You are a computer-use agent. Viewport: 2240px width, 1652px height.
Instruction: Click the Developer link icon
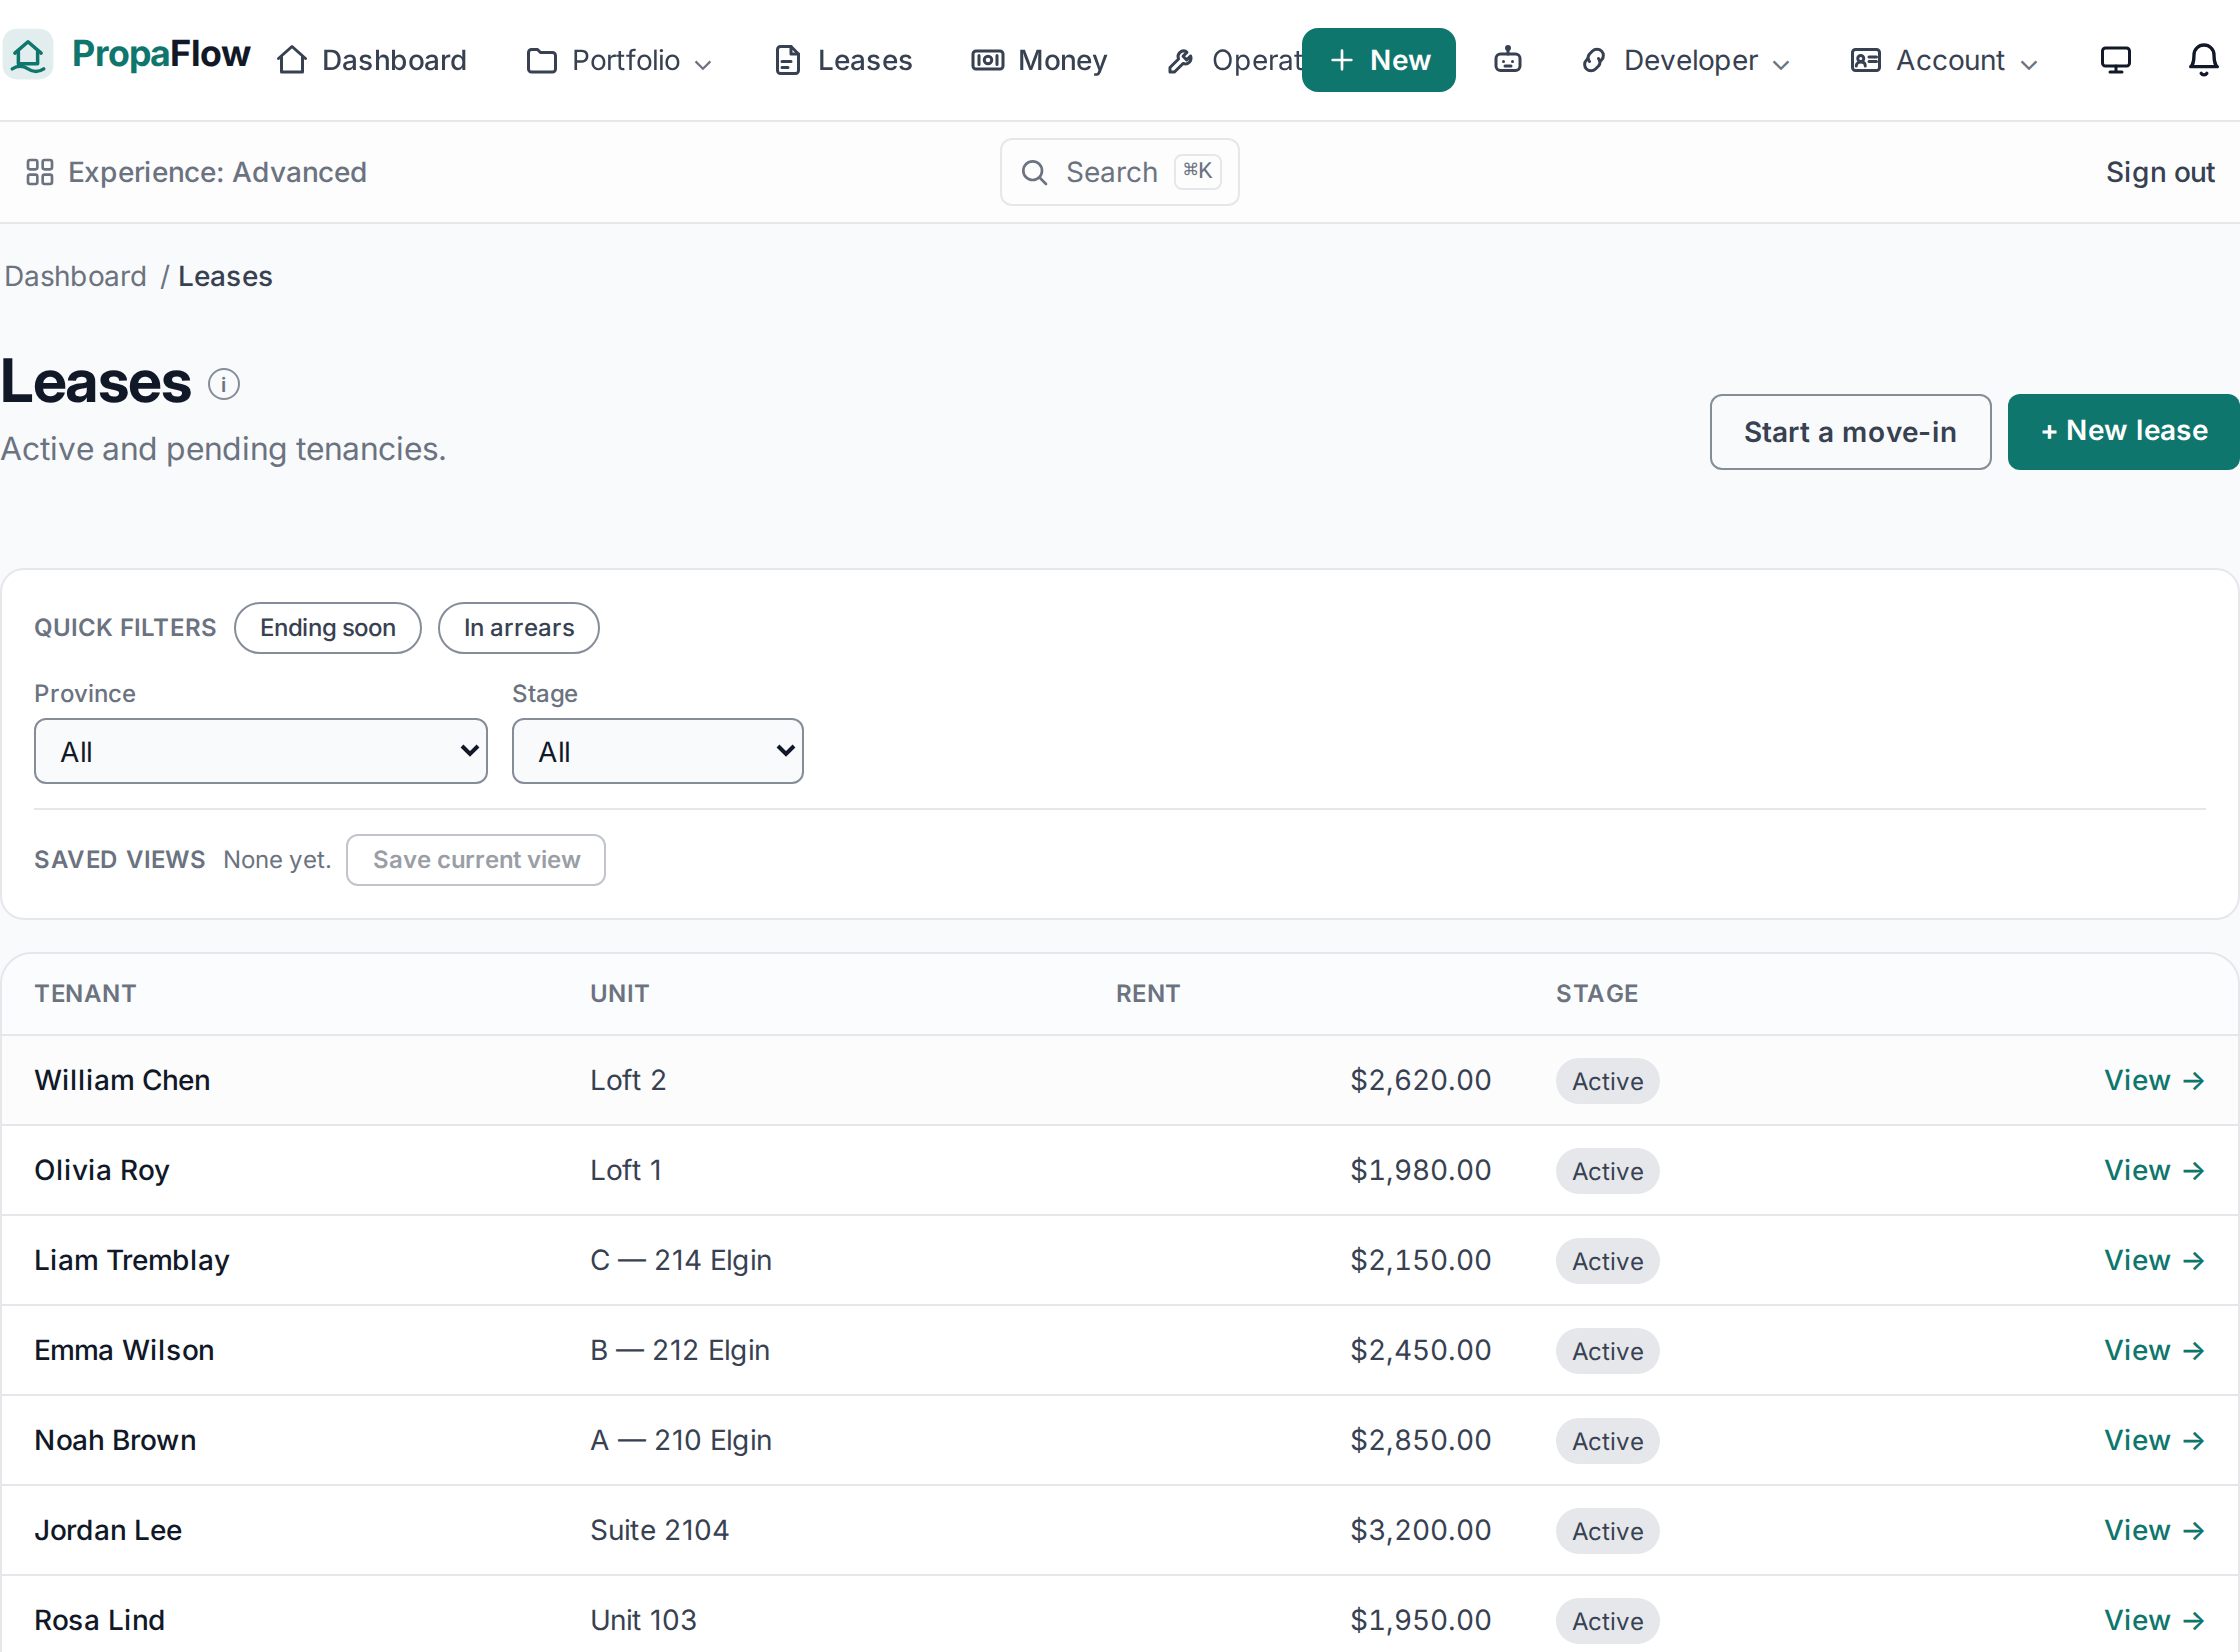tap(1594, 61)
